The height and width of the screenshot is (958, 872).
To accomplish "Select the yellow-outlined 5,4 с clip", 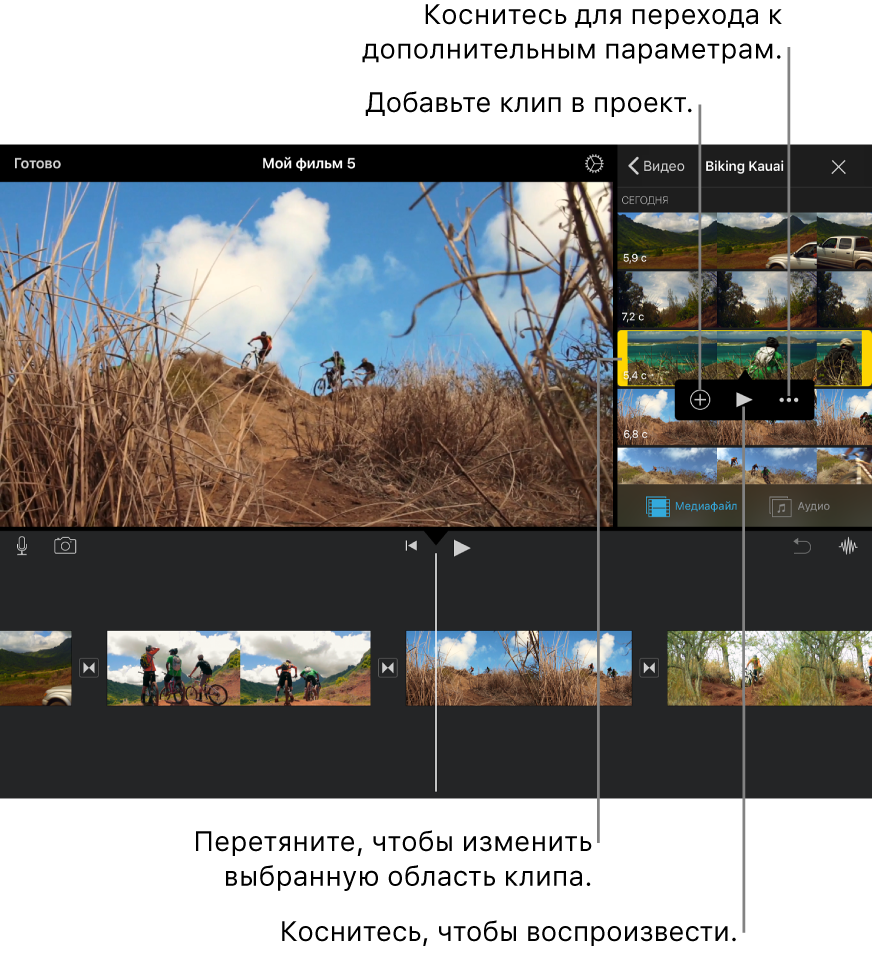I will click(x=744, y=359).
